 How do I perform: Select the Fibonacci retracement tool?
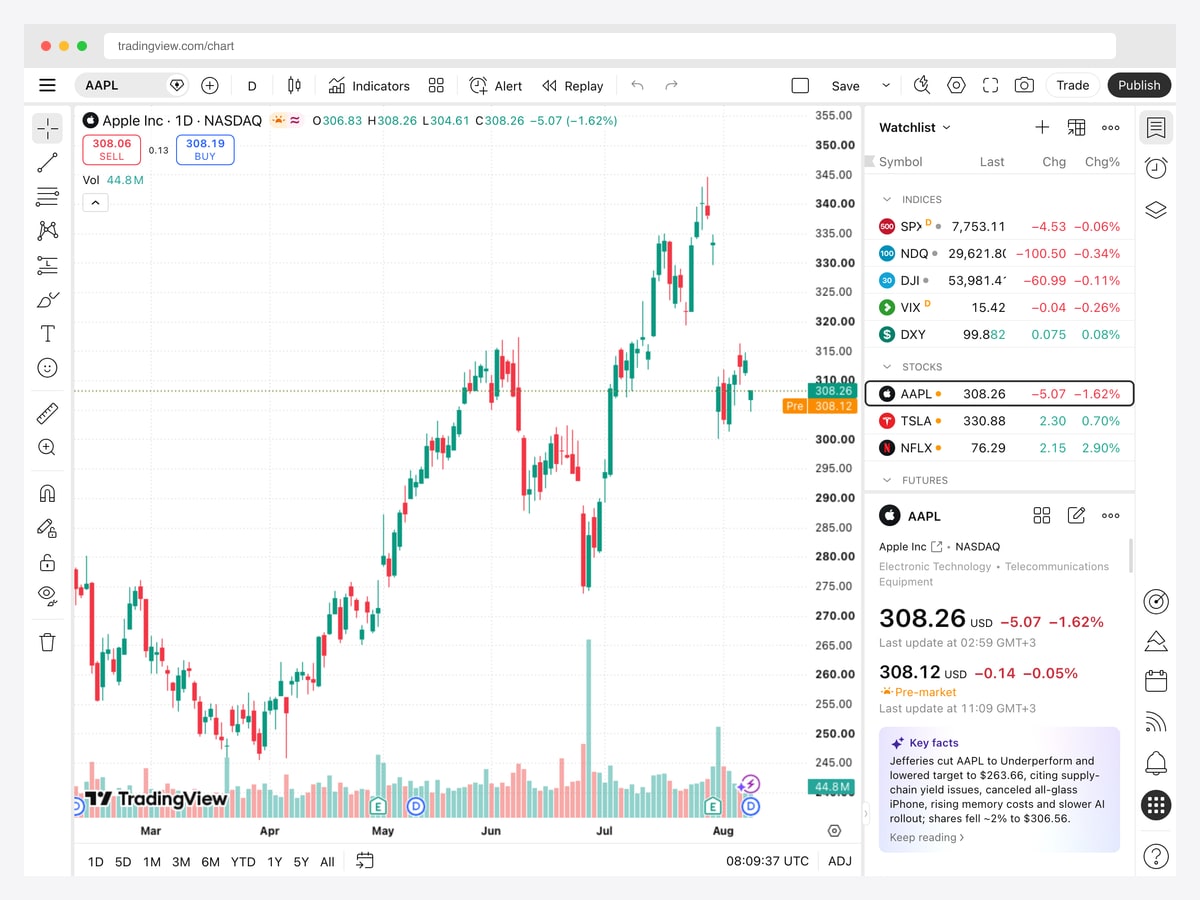[x=47, y=196]
